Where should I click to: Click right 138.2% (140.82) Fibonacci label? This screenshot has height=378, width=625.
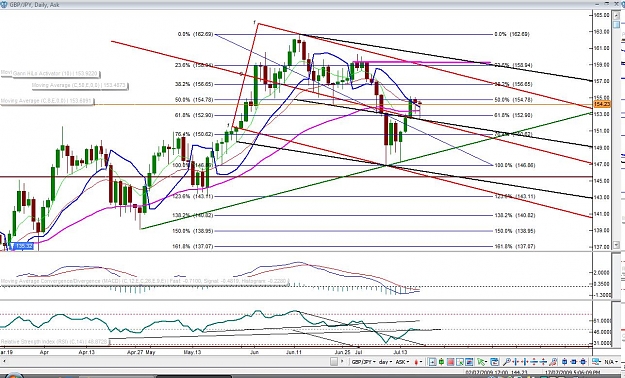[515, 215]
